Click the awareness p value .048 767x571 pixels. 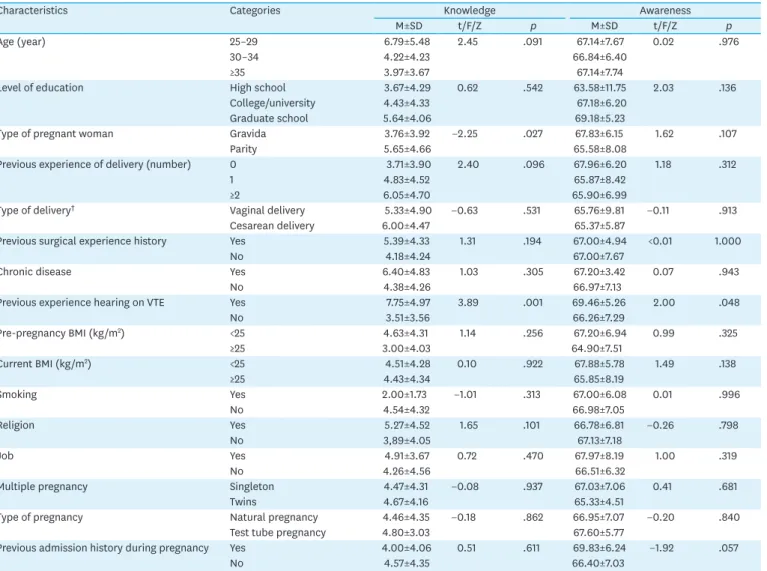(729, 302)
